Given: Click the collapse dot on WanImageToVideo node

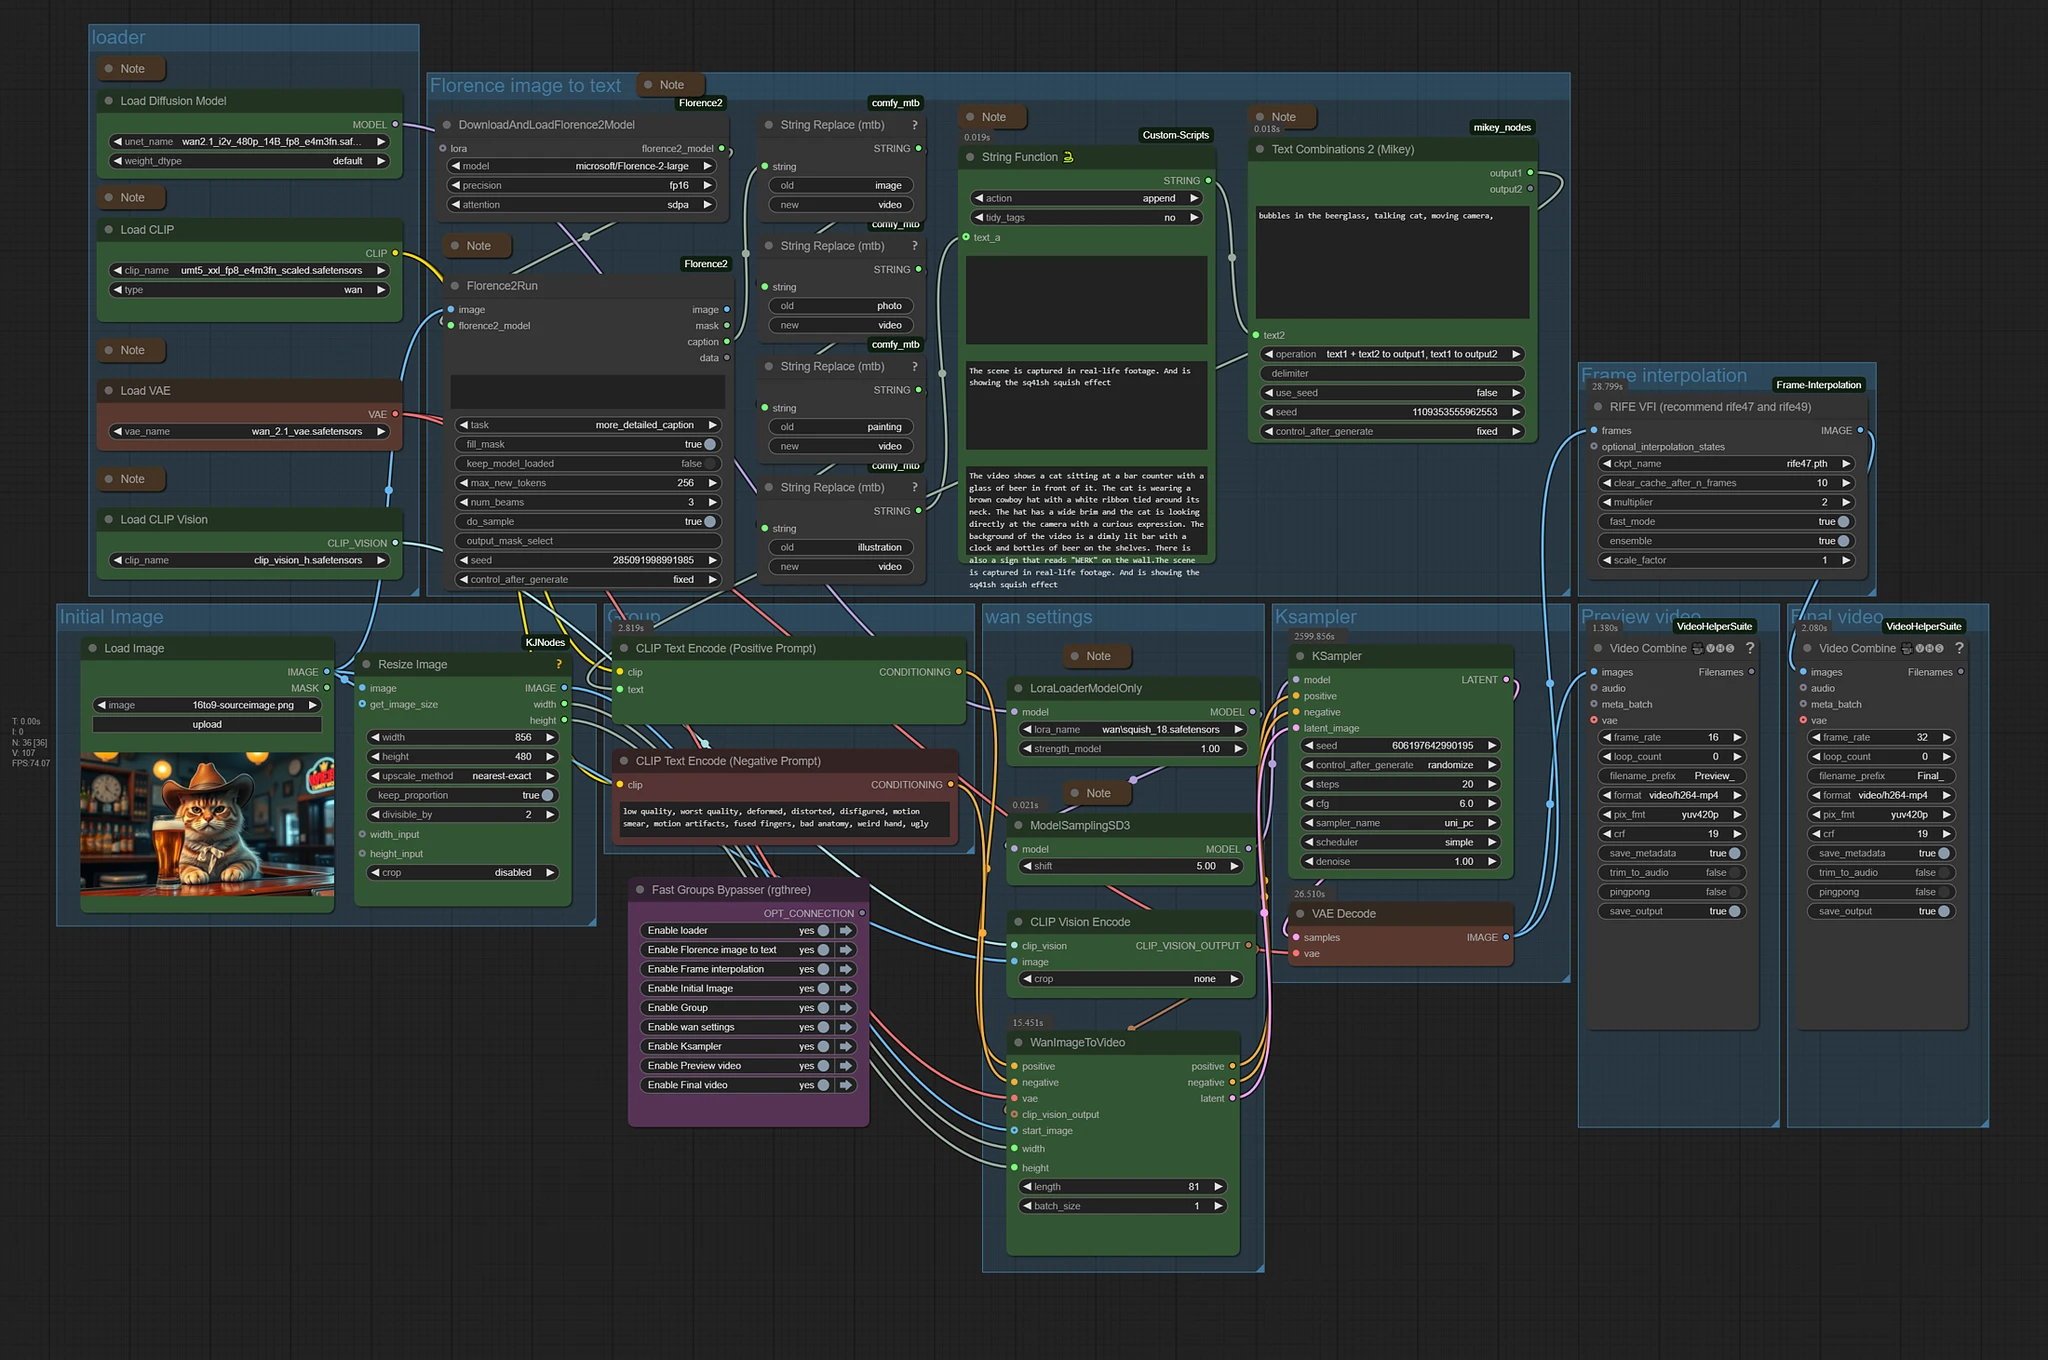Looking at the screenshot, I should 1019,1042.
